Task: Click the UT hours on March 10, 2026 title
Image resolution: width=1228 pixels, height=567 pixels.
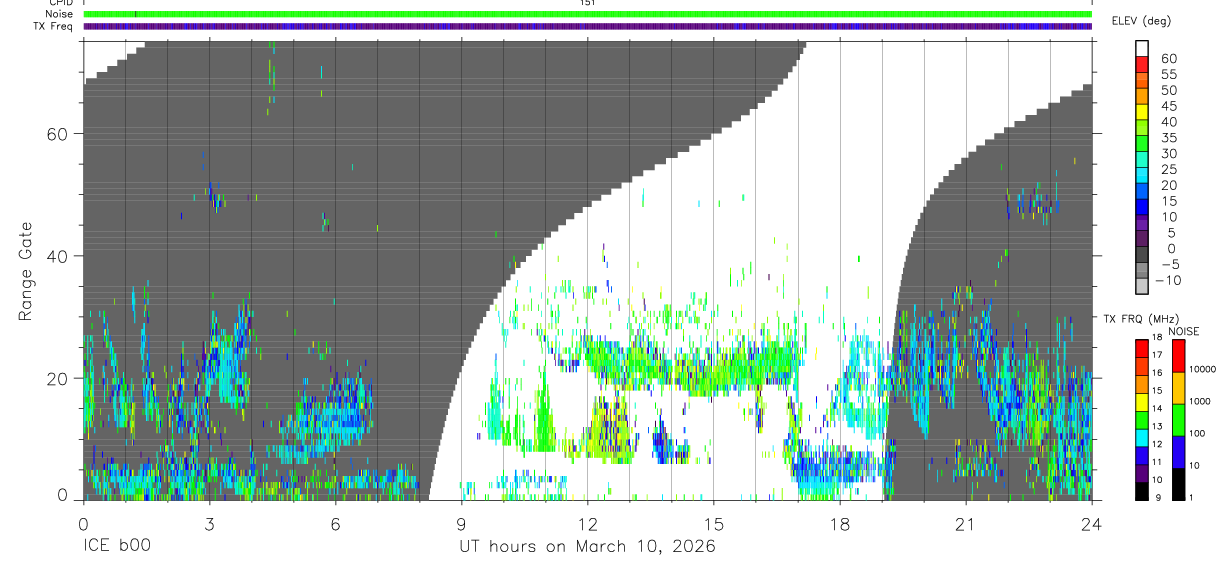Action: pos(587,548)
